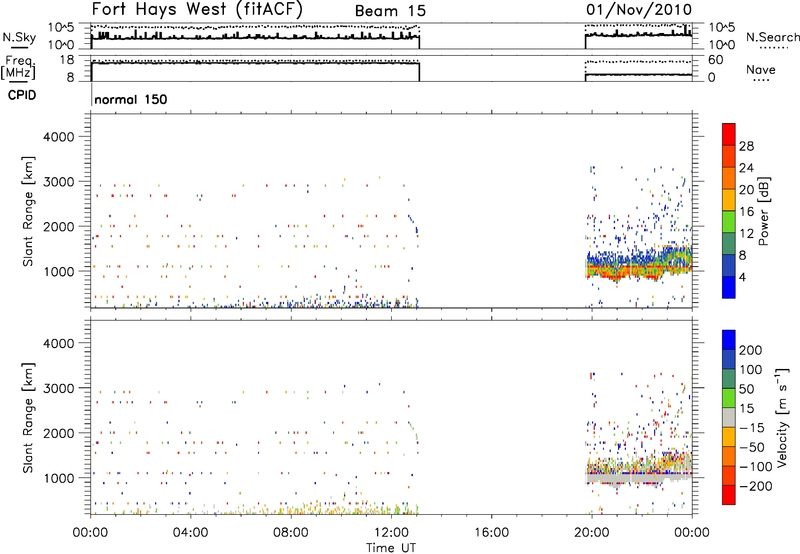Select the yellow-orange 16–20 dB Power colorbar segment

point(729,200)
